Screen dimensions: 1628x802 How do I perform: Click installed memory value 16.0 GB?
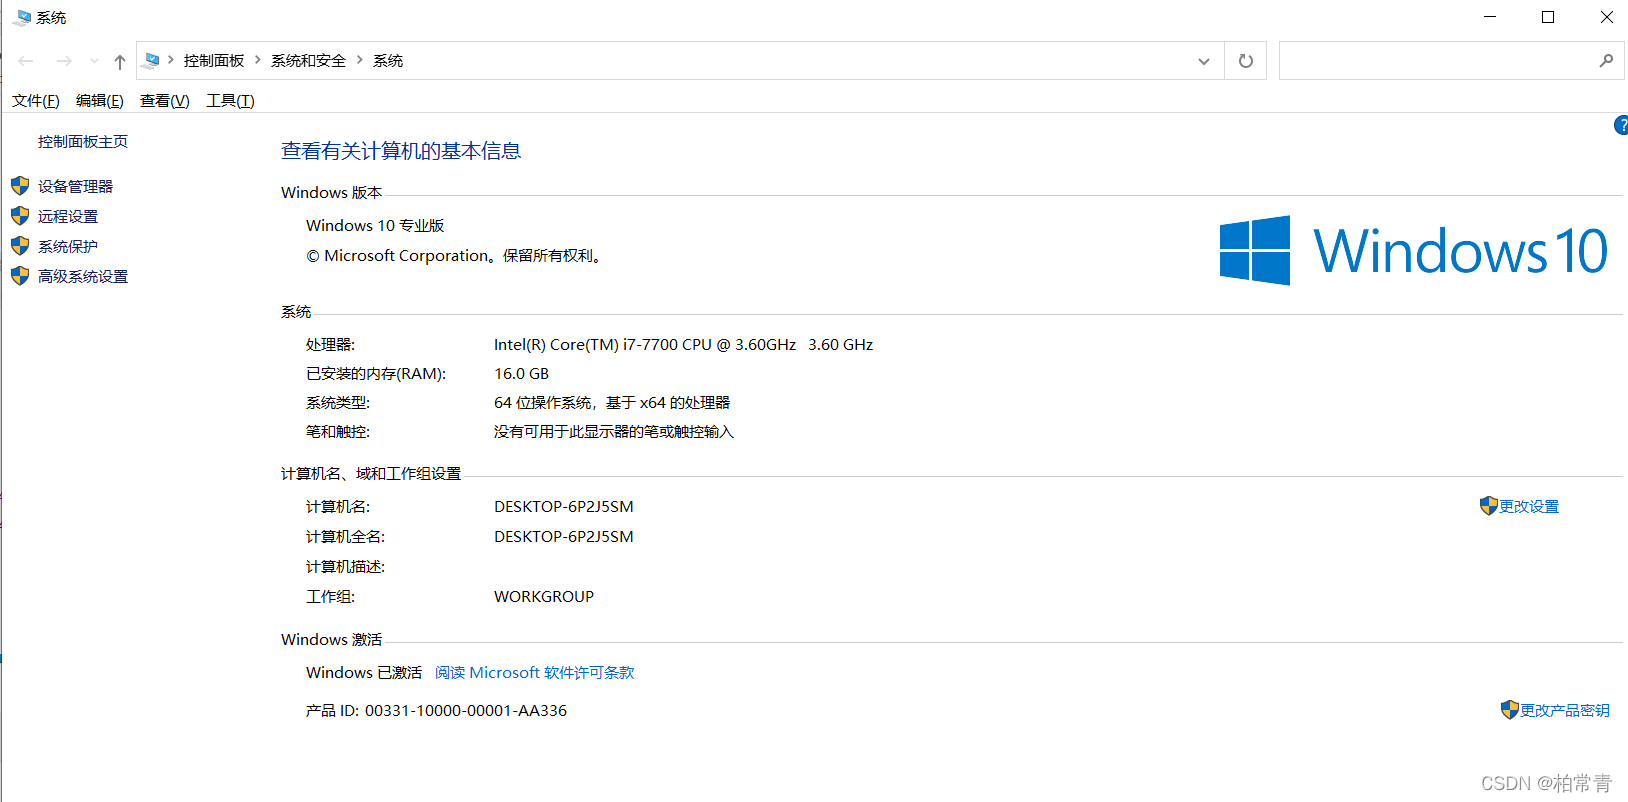point(521,373)
